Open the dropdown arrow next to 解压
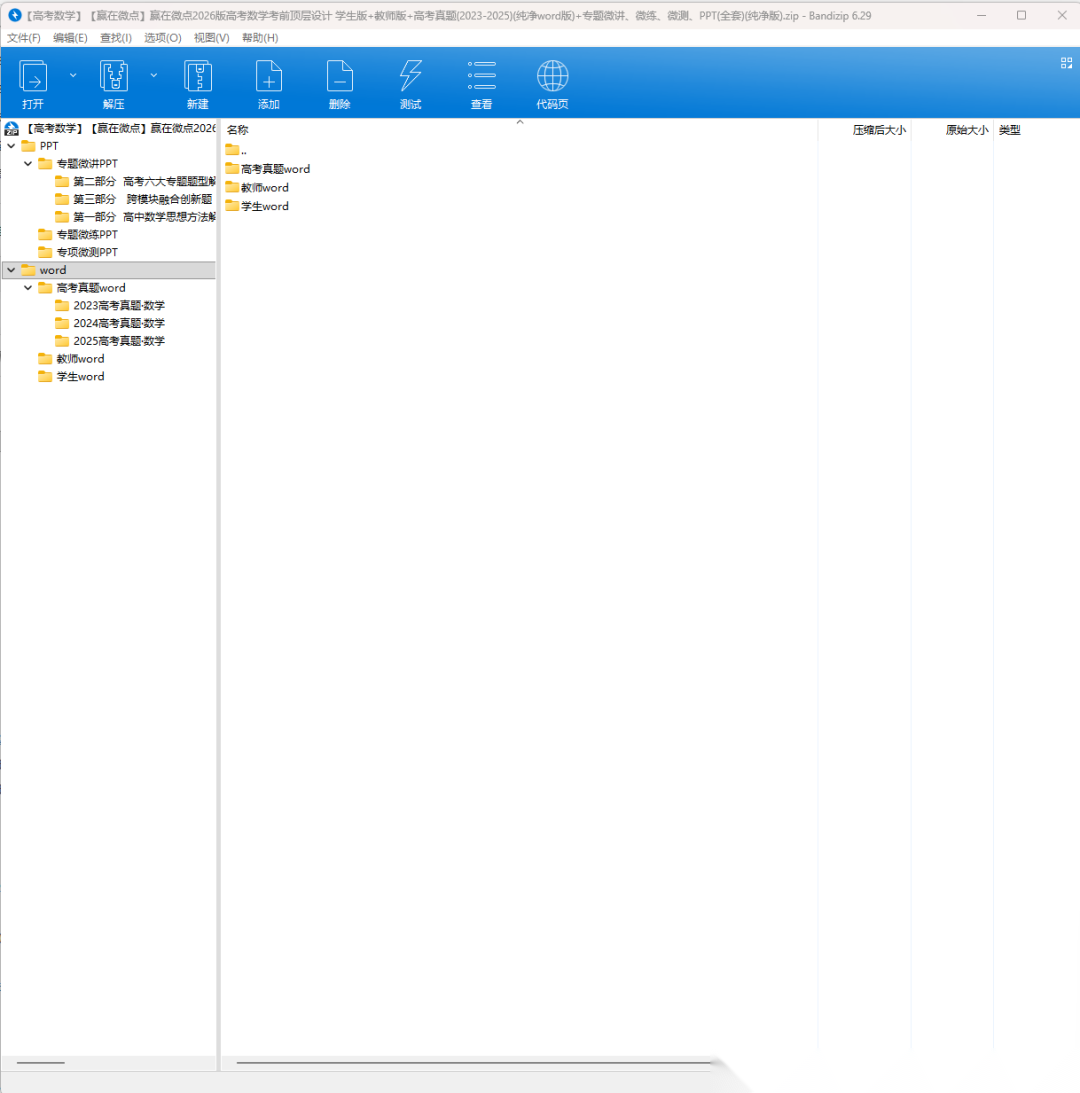This screenshot has width=1080, height=1093. (x=154, y=75)
